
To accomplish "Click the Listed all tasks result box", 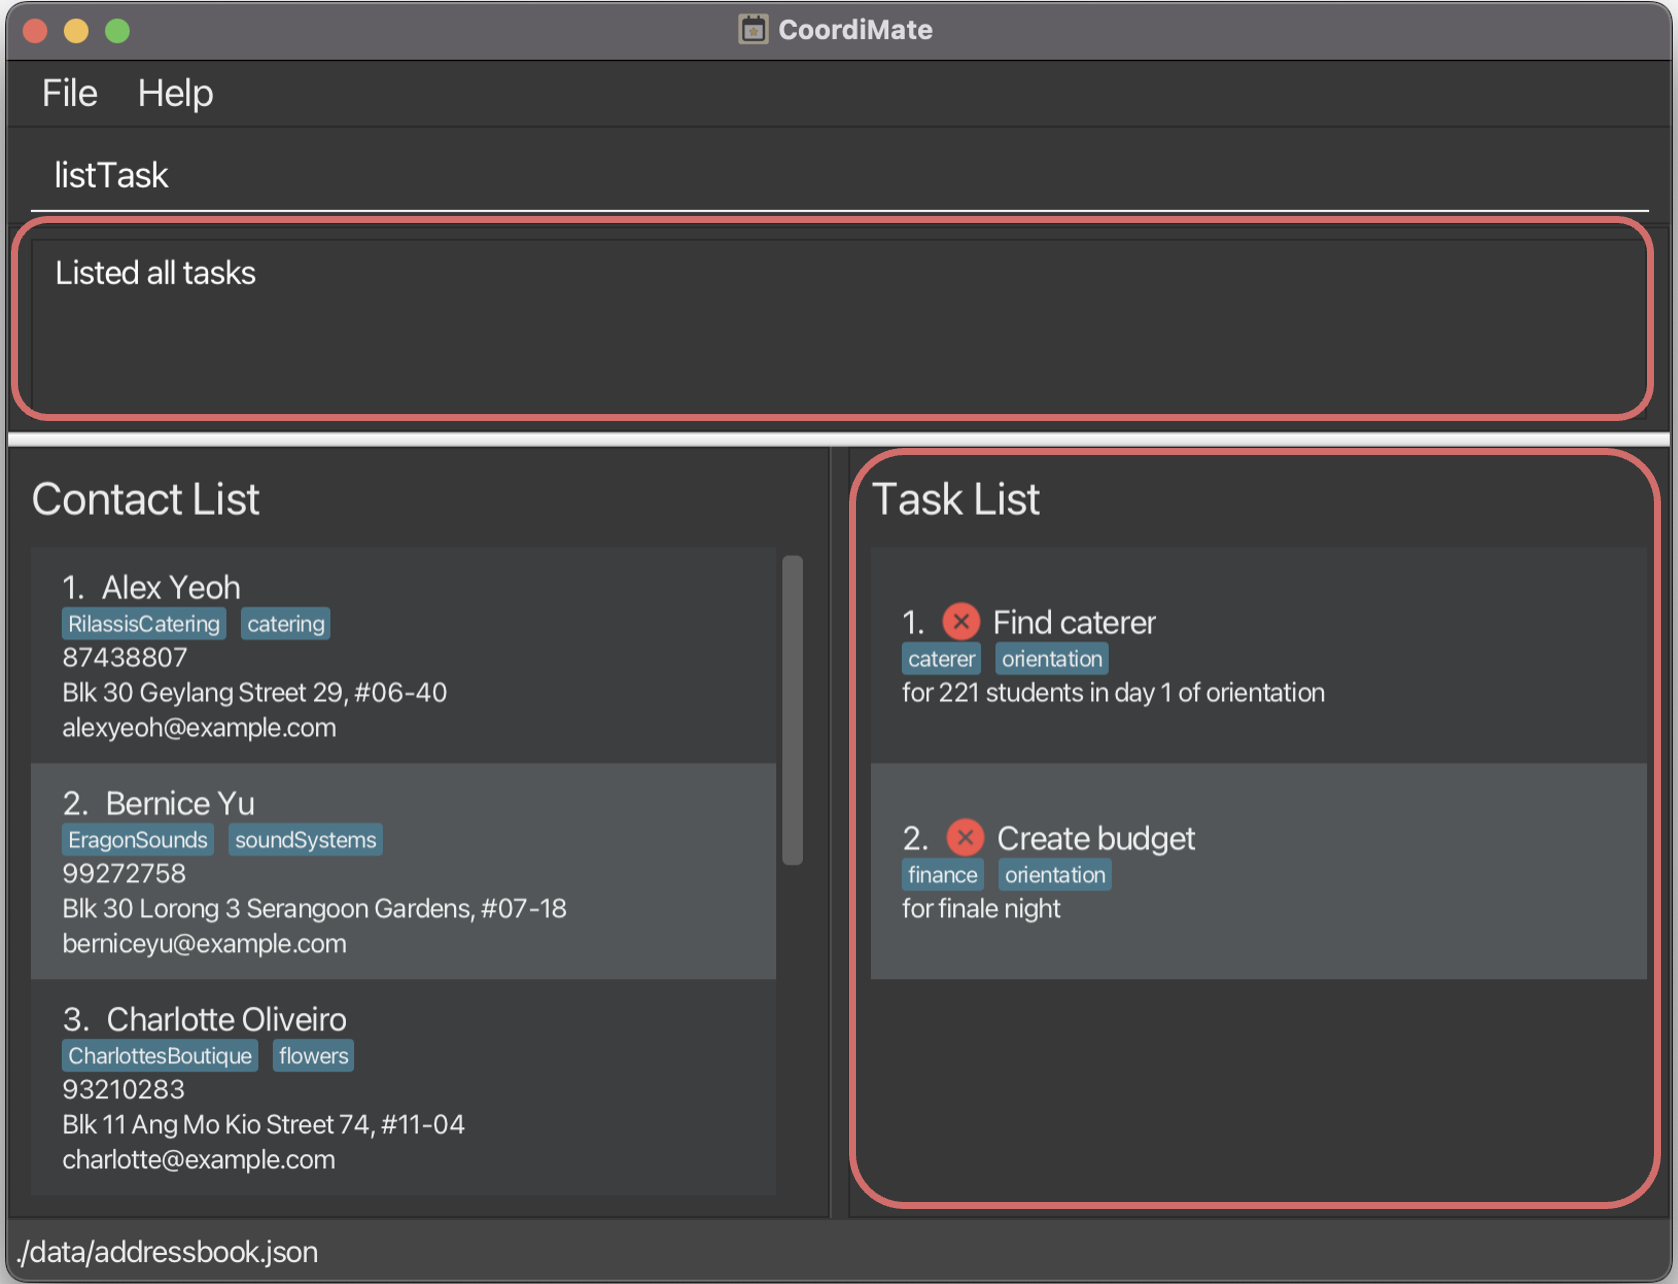I will (x=830, y=320).
